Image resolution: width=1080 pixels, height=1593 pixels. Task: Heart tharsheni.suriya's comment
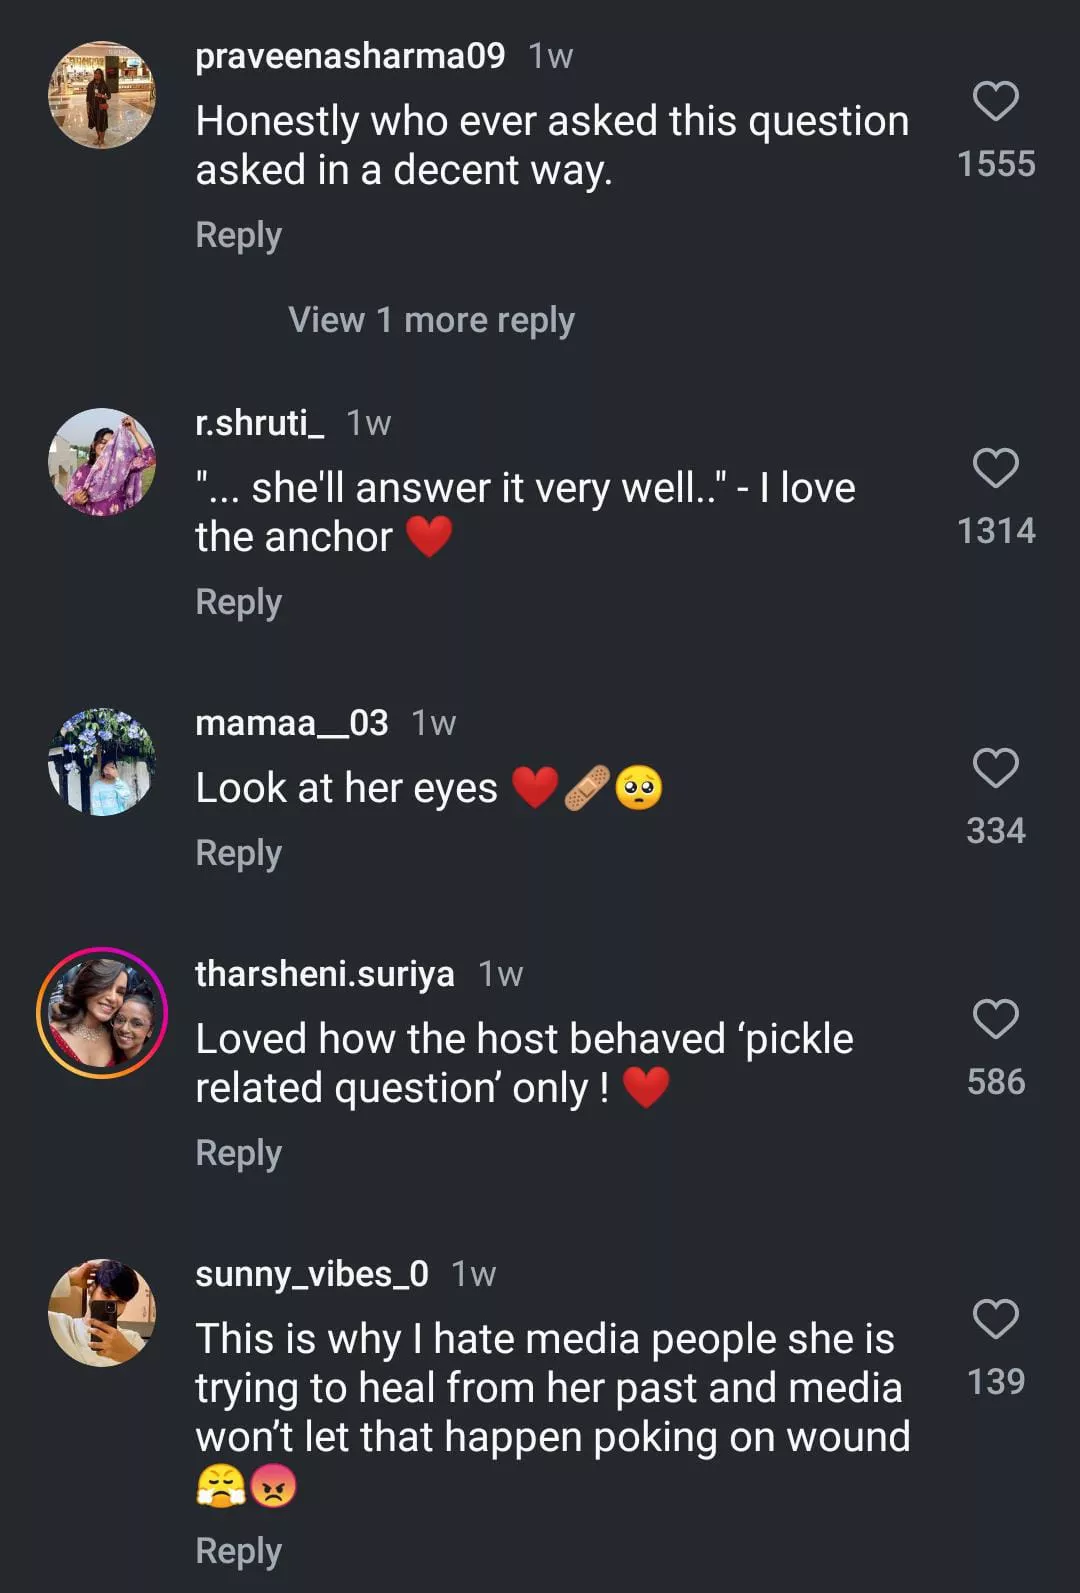(x=995, y=1019)
